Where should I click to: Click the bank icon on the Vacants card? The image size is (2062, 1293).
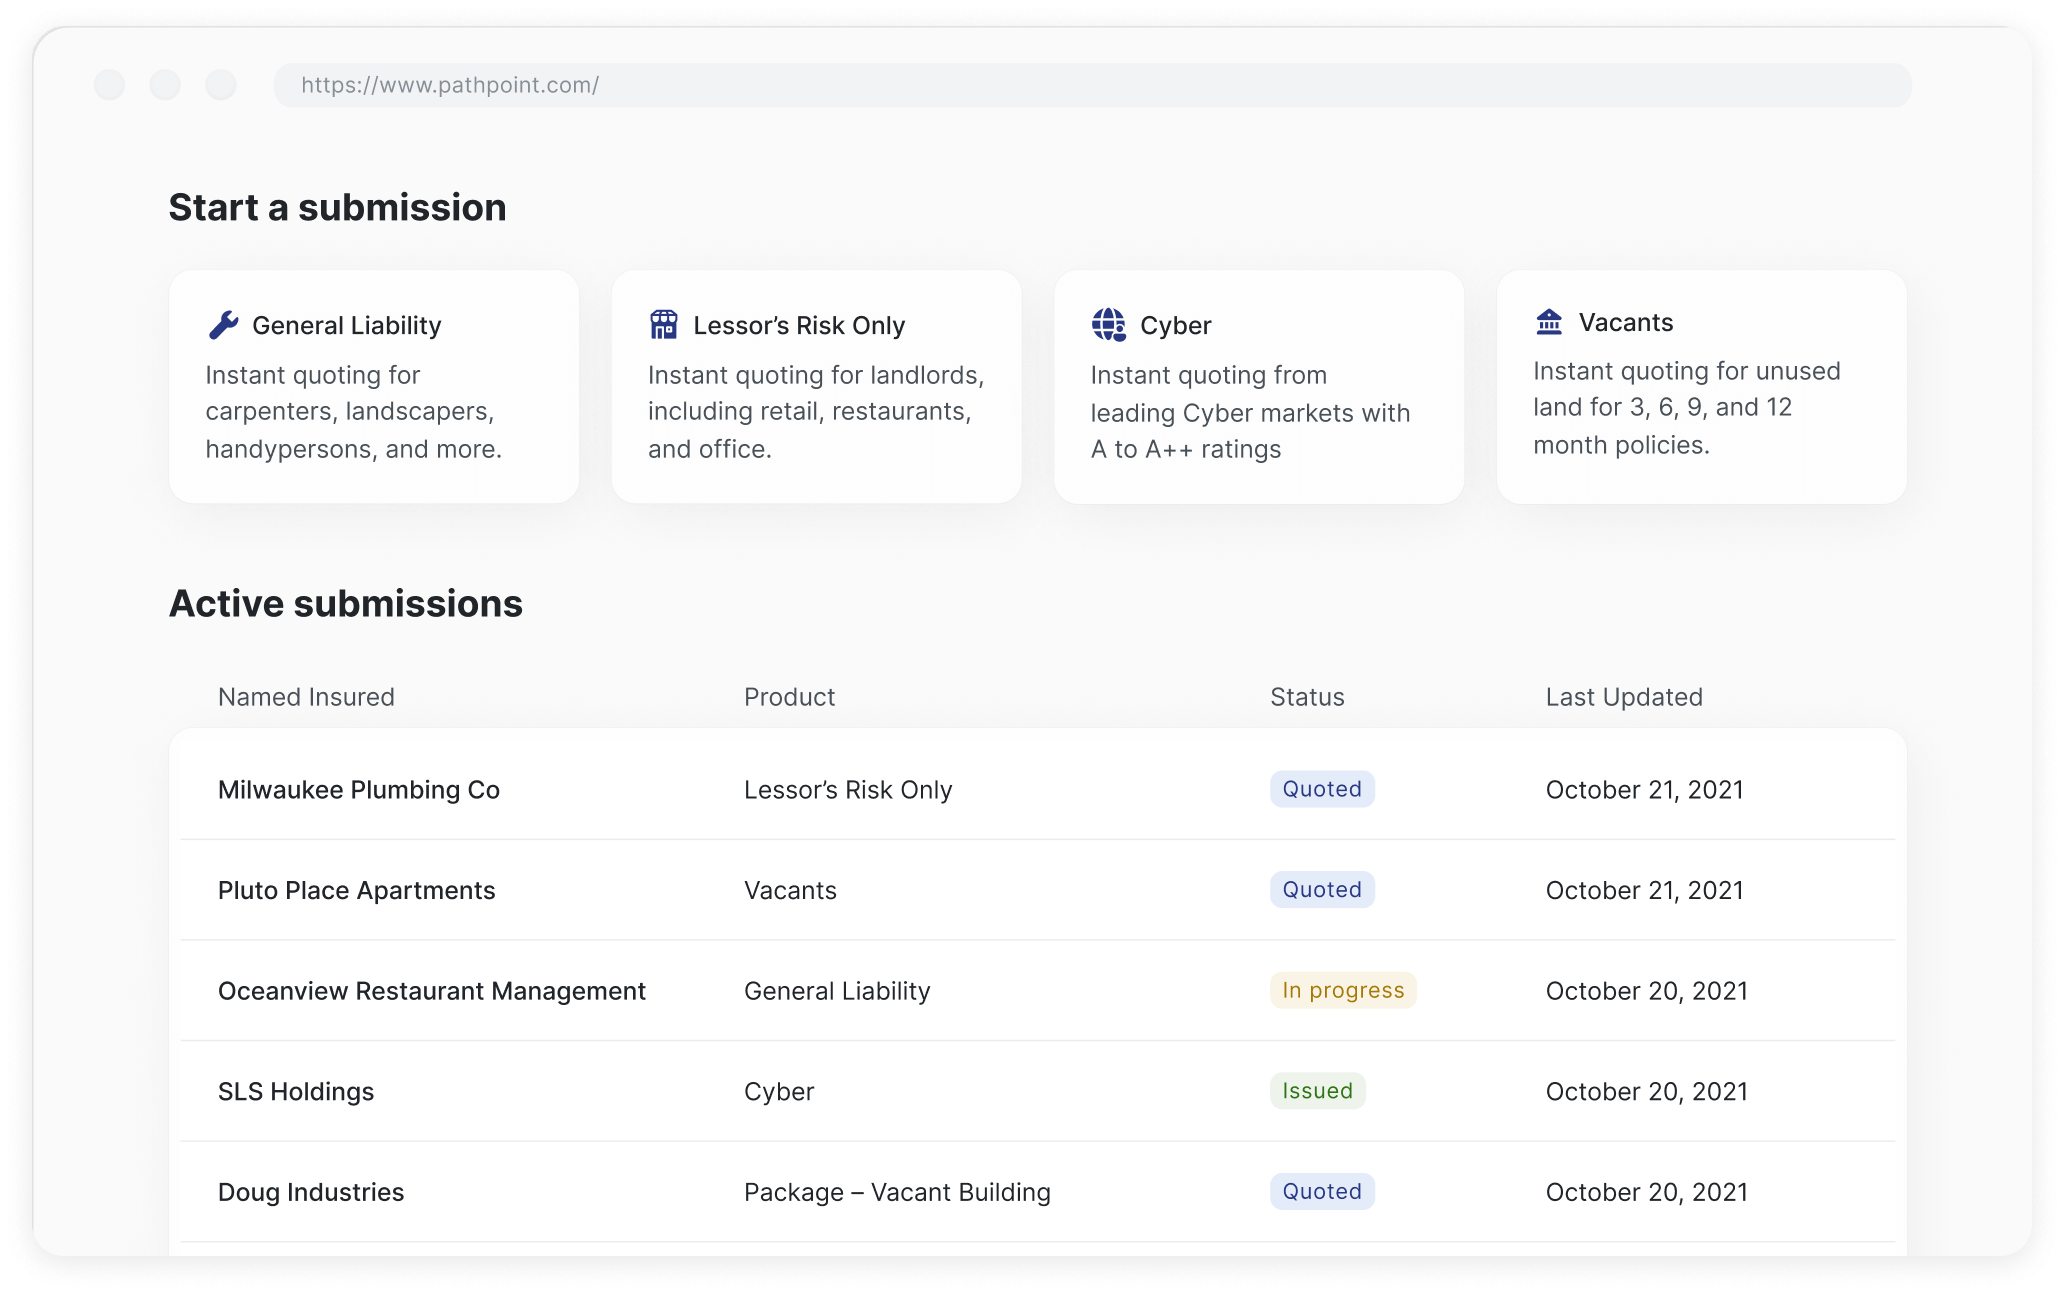1548,322
